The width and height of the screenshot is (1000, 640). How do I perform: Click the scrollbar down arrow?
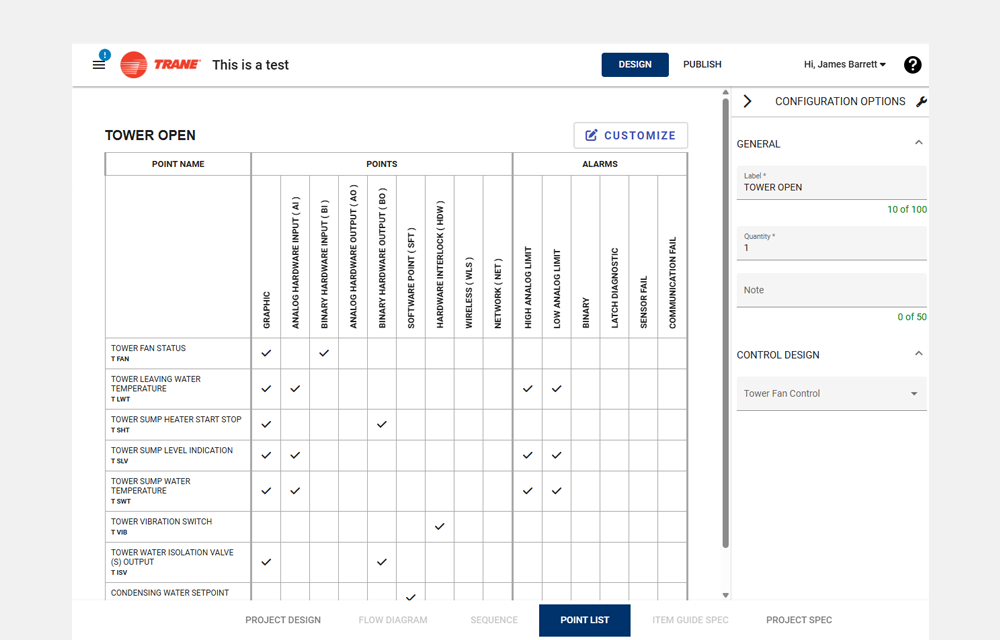click(725, 595)
